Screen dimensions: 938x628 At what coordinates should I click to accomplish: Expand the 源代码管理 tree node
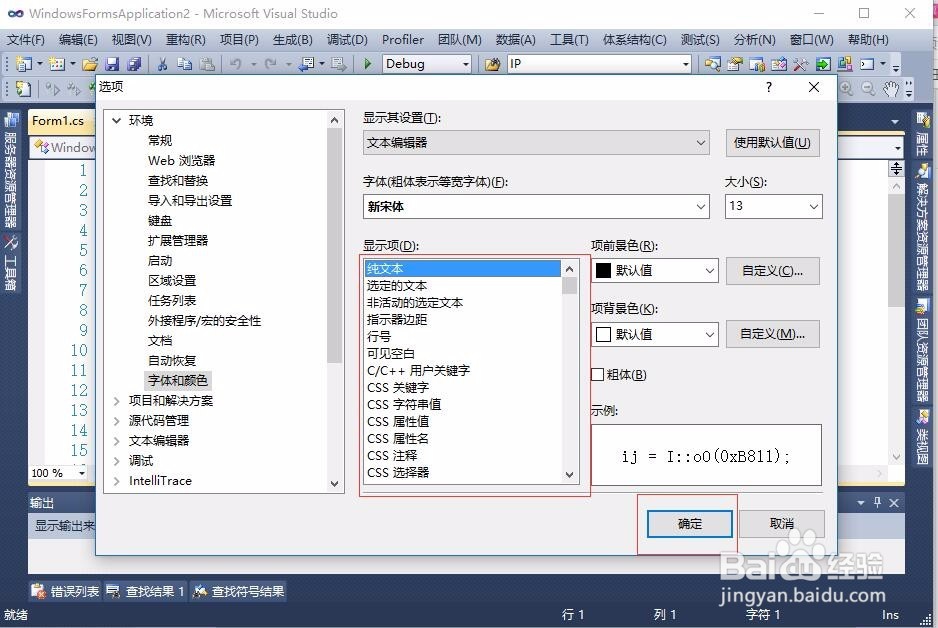pos(117,421)
